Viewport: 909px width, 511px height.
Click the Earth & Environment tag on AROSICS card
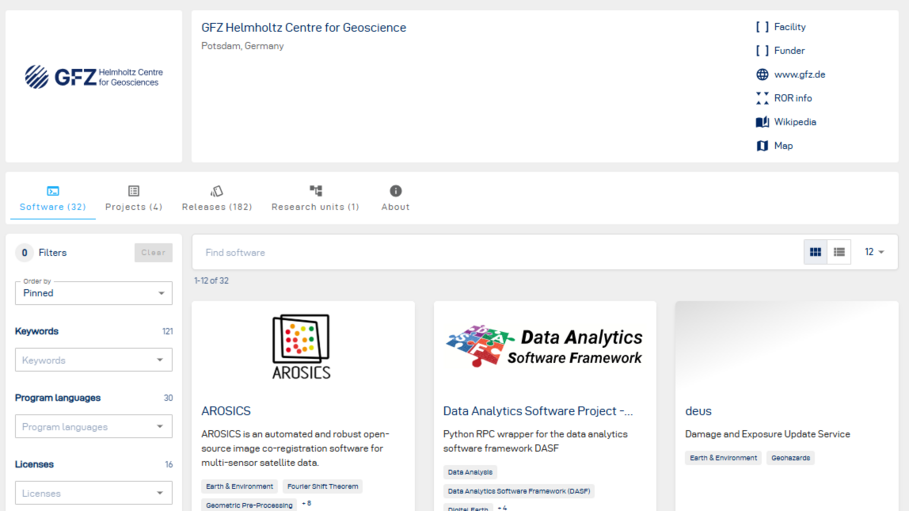[x=239, y=487]
